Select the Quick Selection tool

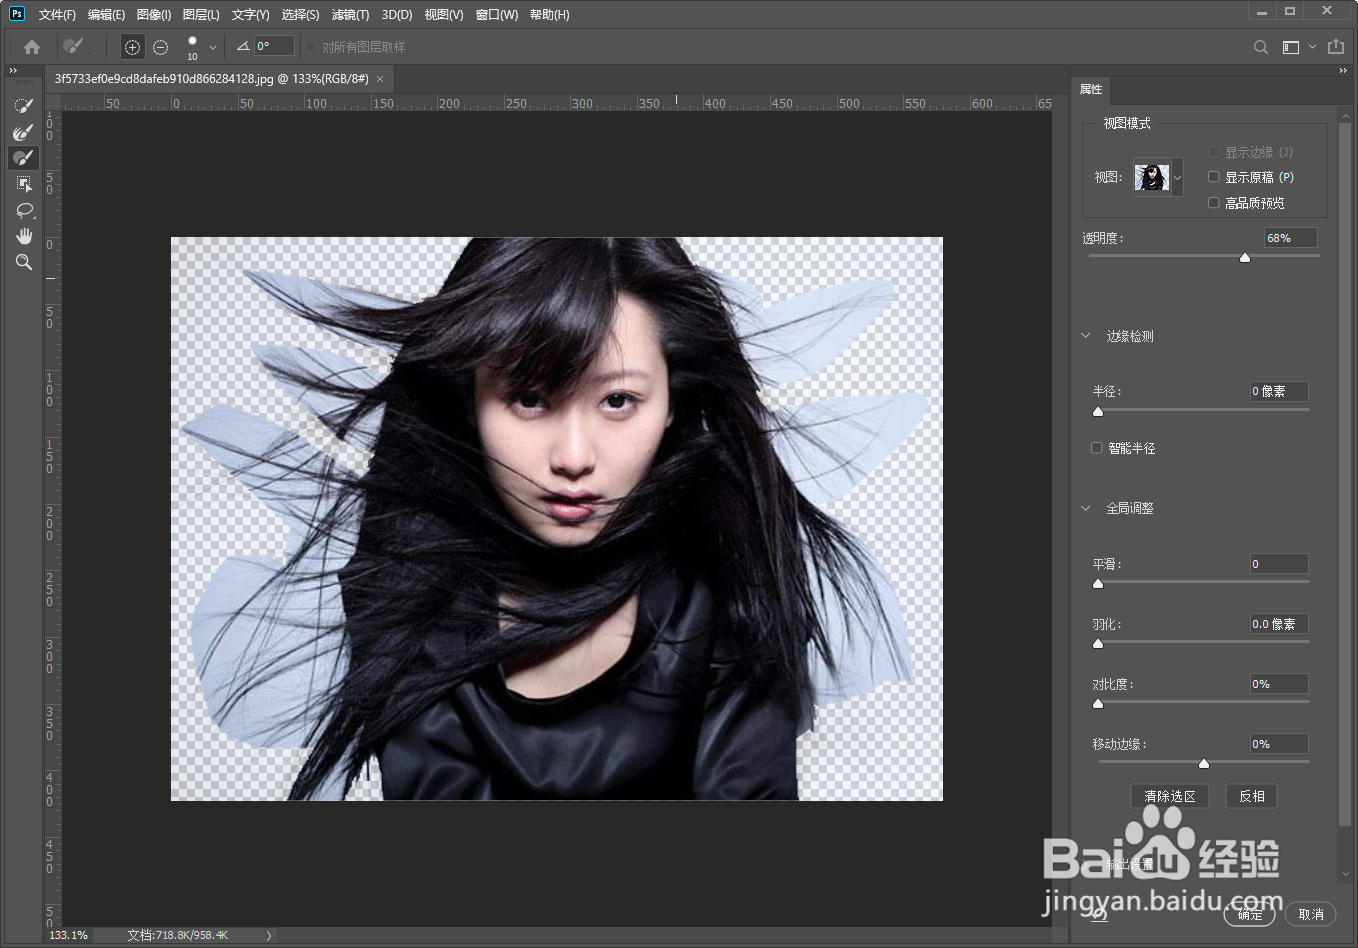tap(23, 106)
